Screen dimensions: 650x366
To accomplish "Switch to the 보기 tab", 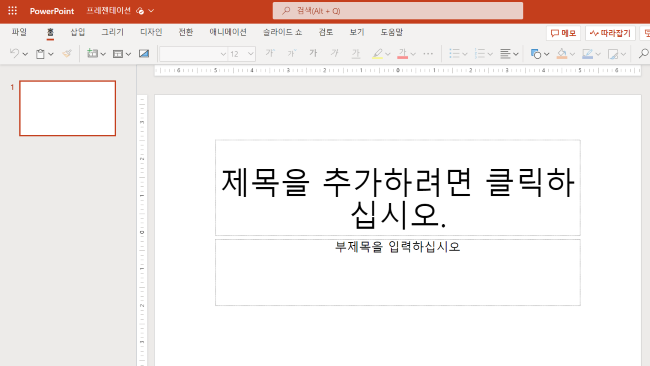I will (x=357, y=32).
